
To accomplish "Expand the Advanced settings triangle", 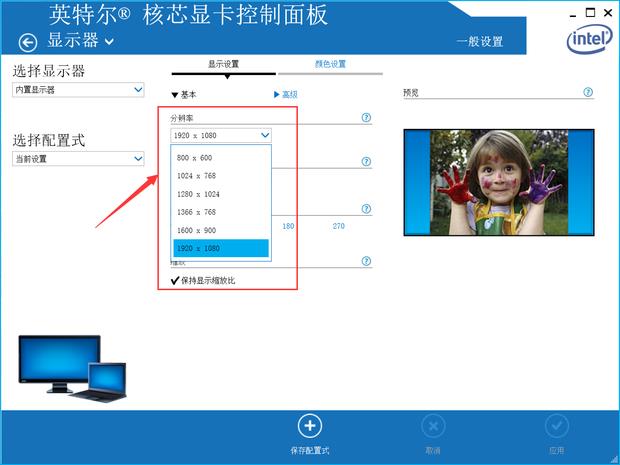I will point(276,95).
